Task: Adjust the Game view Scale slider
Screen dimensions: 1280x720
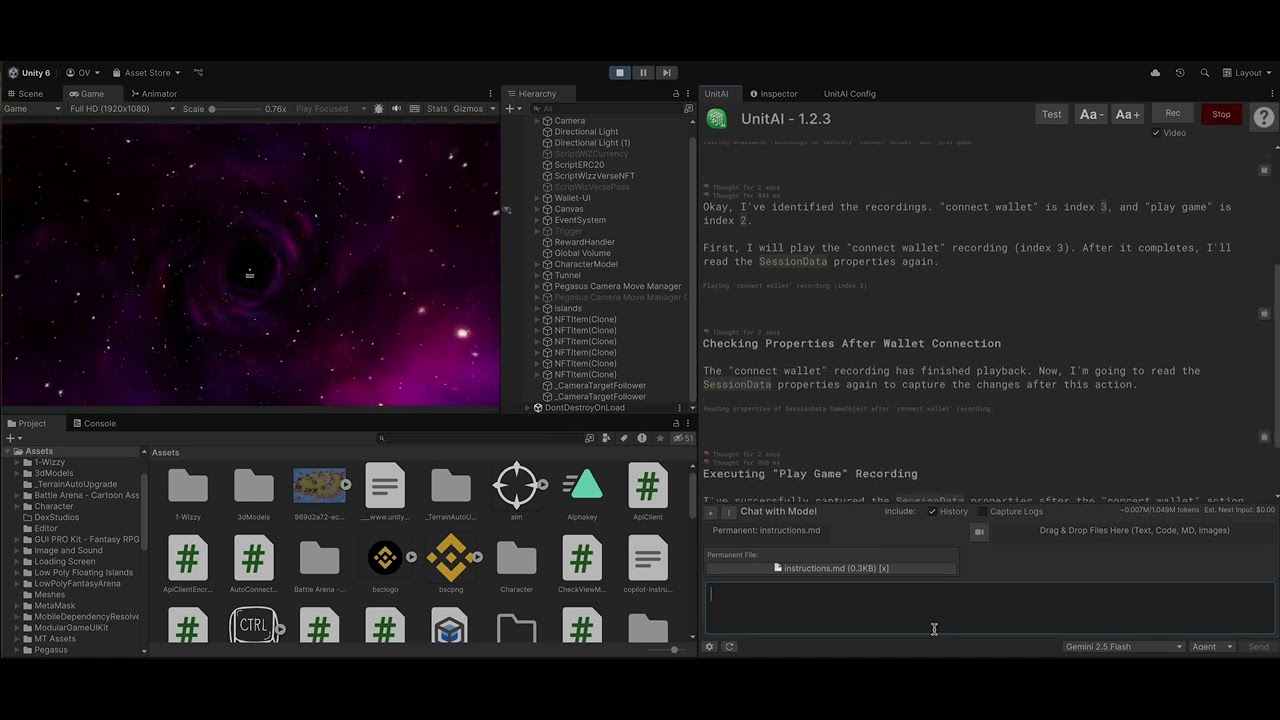Action: tap(234, 109)
